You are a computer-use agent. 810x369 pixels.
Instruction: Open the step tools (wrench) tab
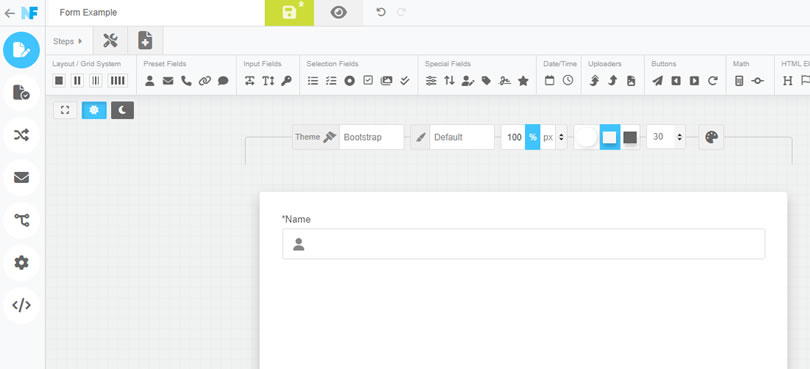(x=111, y=41)
